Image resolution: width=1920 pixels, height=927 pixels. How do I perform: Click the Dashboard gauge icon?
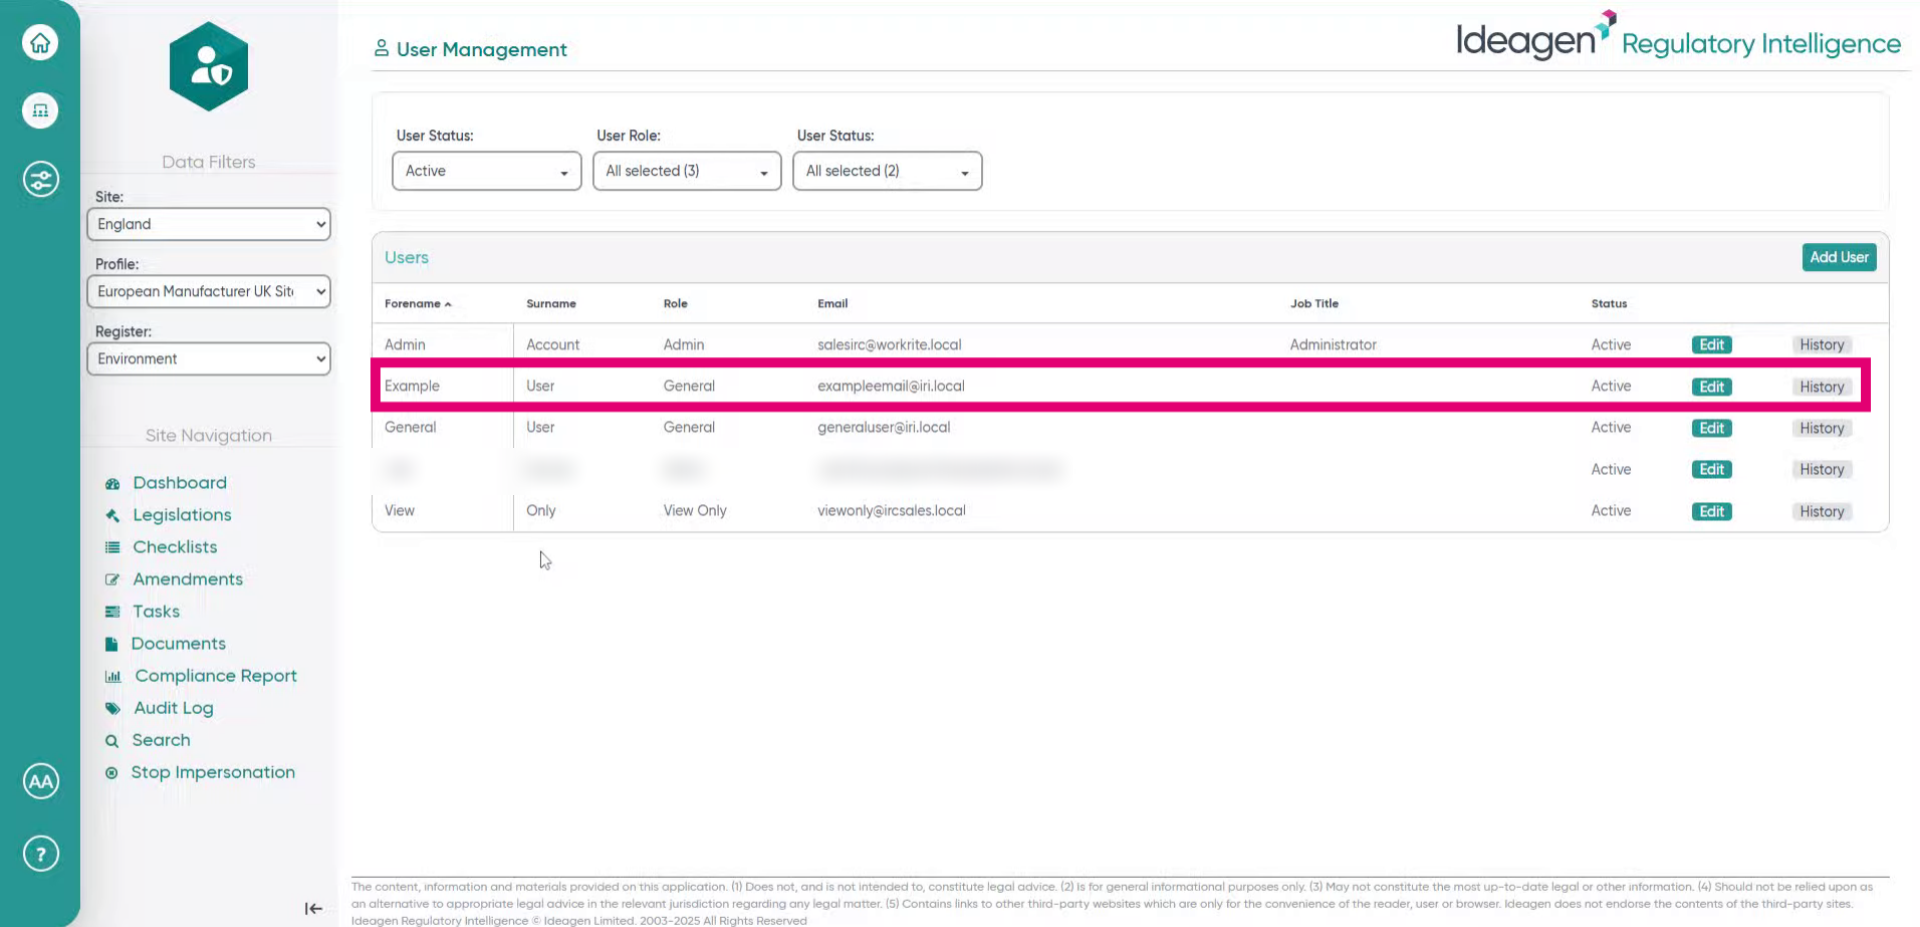click(x=112, y=483)
